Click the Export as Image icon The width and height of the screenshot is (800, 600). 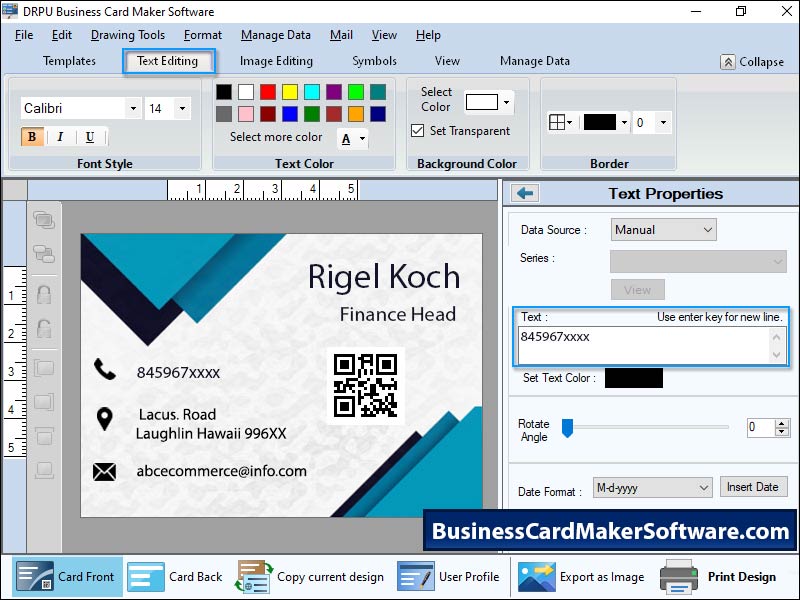[x=535, y=577]
